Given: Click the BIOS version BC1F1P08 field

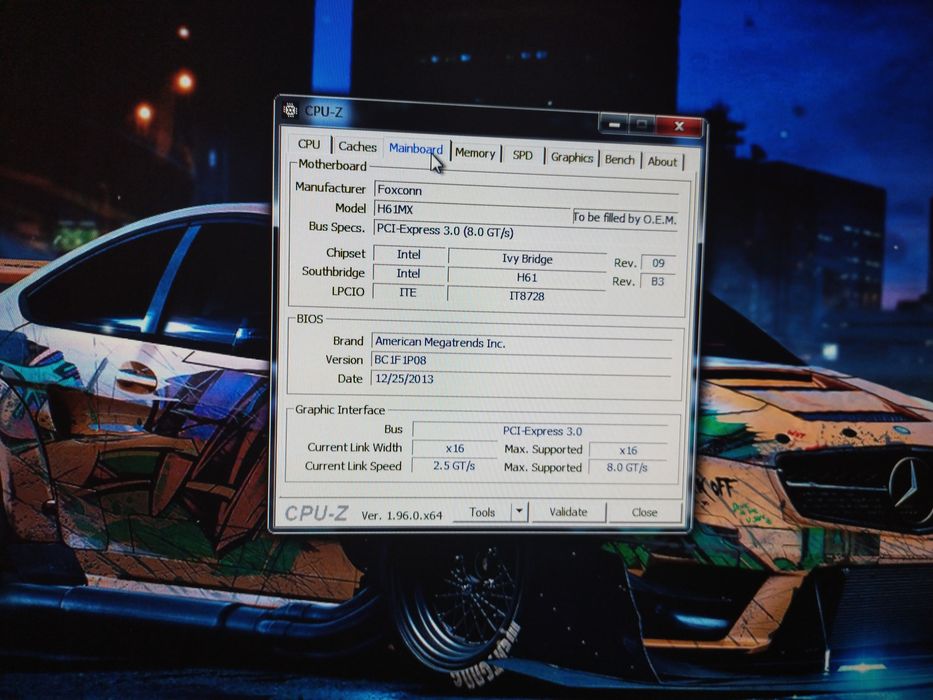Looking at the screenshot, I should click(521, 361).
